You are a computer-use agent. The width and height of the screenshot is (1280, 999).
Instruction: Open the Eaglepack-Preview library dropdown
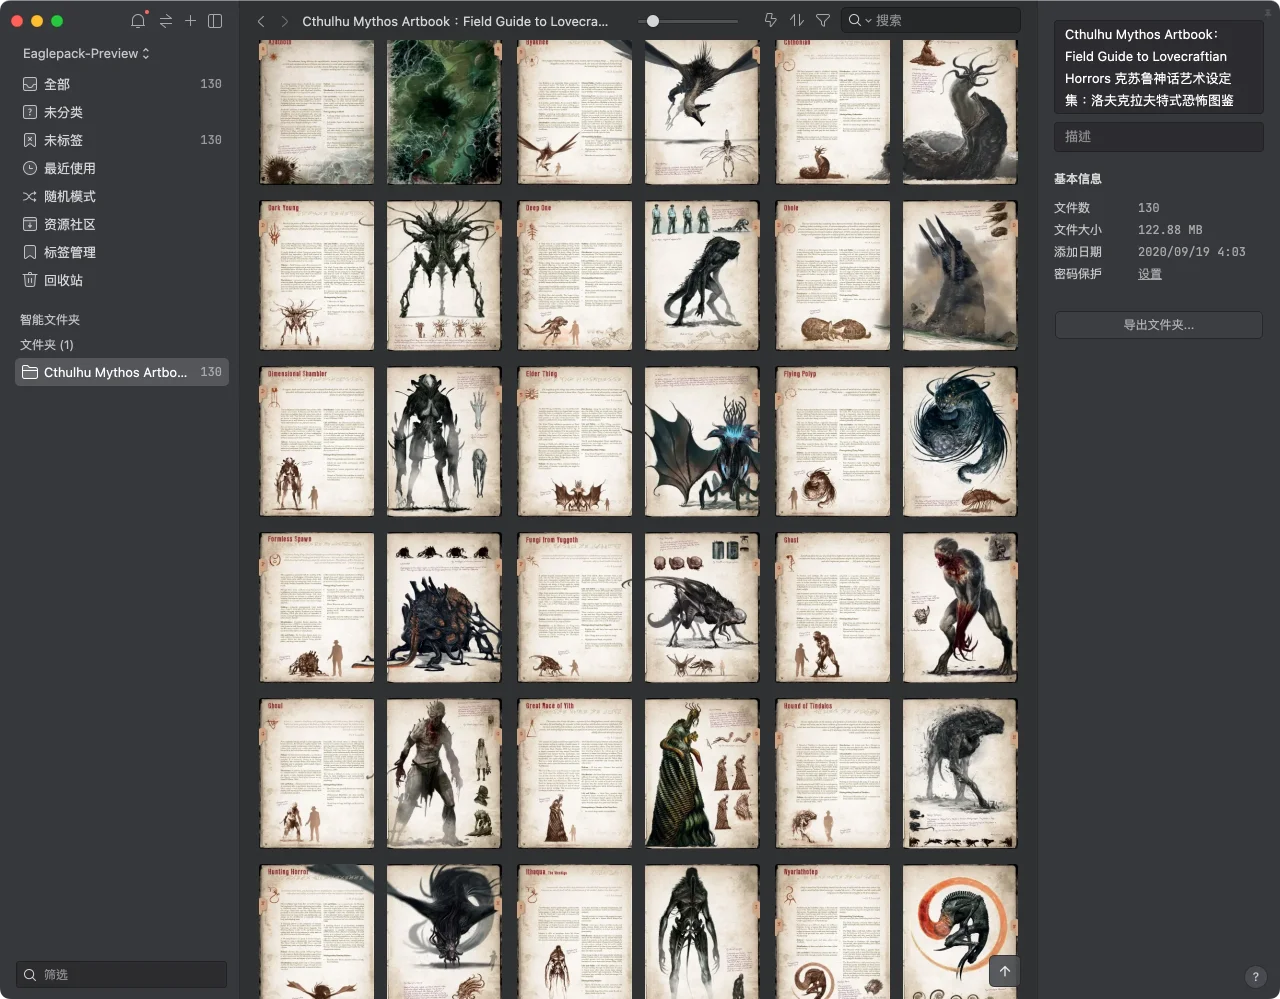pos(86,53)
